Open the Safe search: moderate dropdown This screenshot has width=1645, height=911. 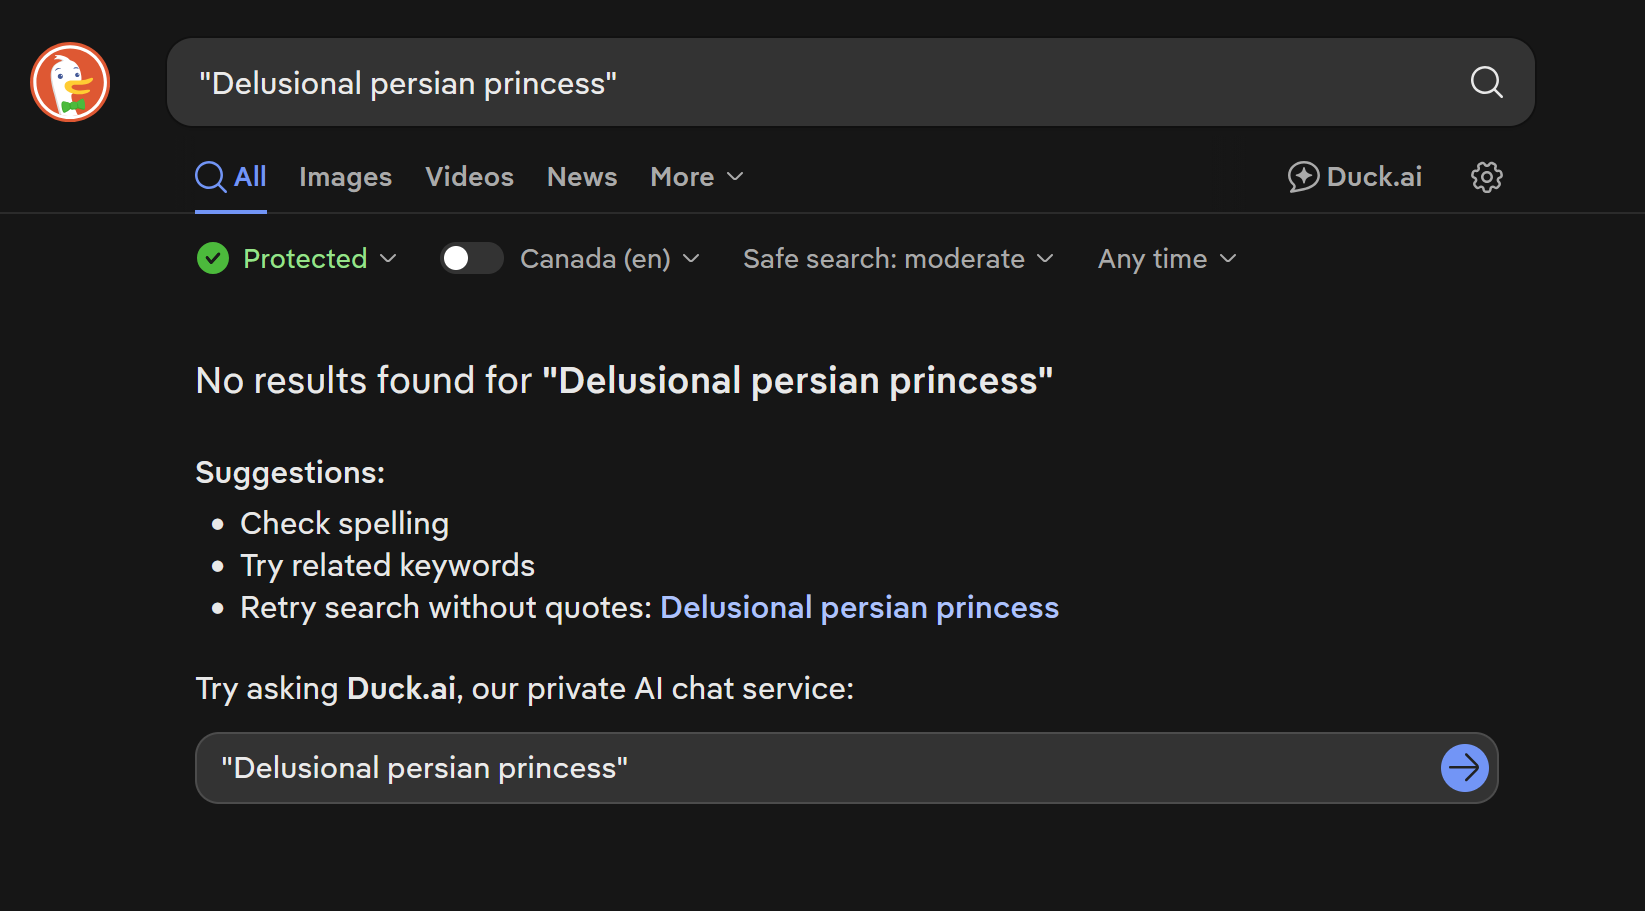pyautogui.click(x=898, y=259)
